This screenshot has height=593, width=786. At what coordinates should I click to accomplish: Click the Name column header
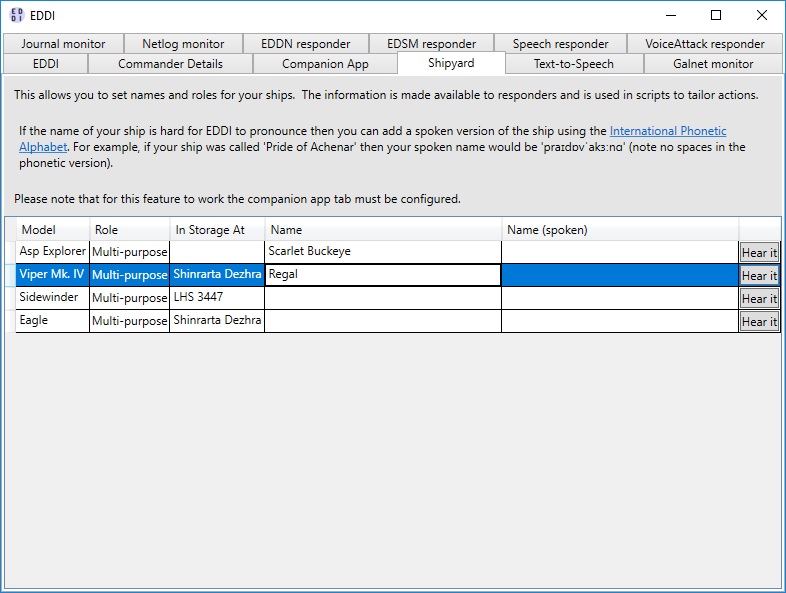tap(383, 230)
